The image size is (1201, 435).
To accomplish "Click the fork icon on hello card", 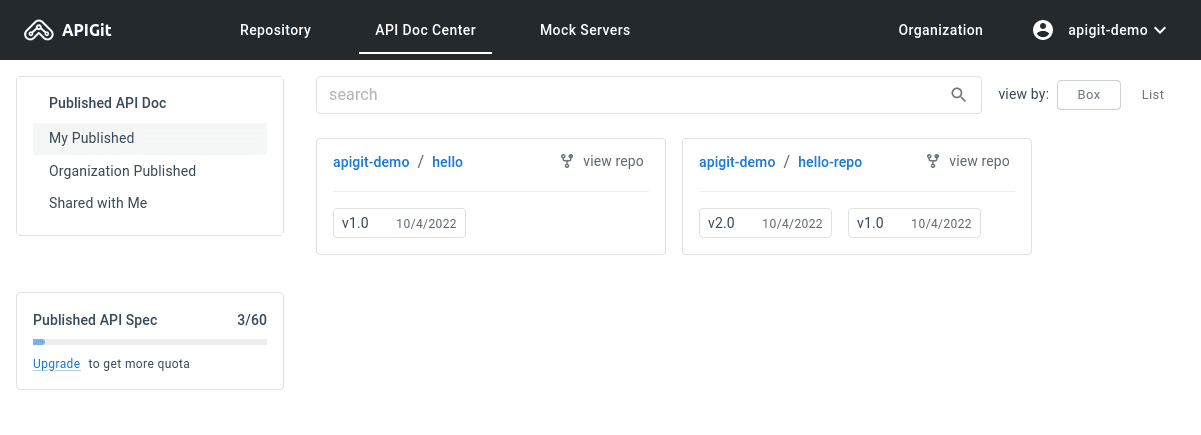I will tap(567, 161).
